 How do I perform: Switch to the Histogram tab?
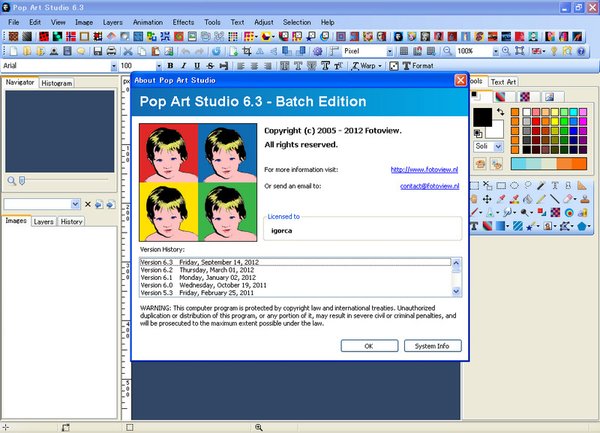click(x=56, y=83)
